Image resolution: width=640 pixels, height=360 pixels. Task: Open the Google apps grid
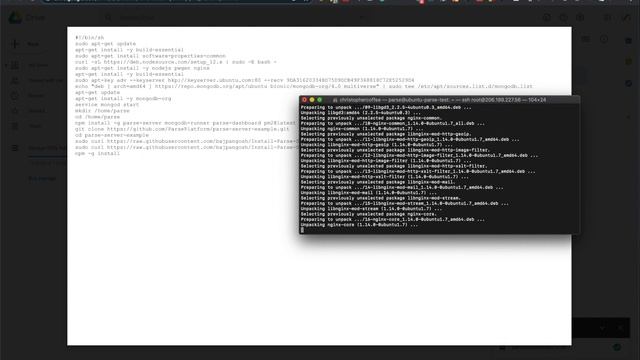click(607, 18)
